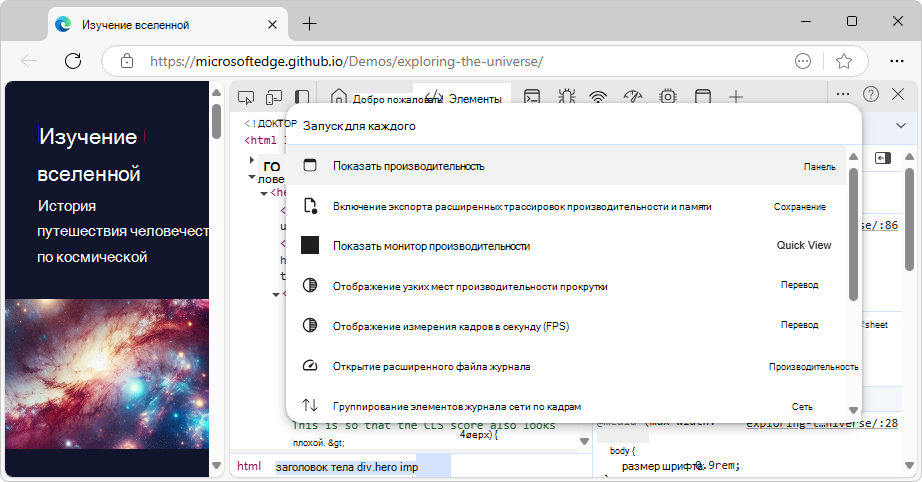Open the Sources bug icon tool

[x=566, y=97]
